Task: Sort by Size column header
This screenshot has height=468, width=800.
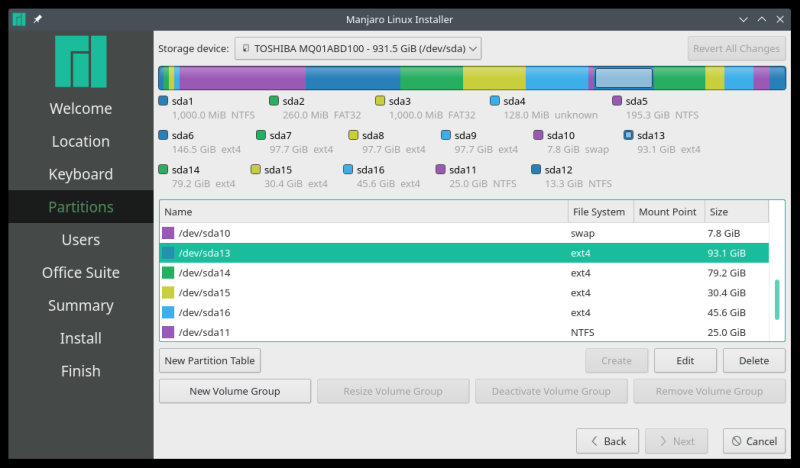Action: point(736,212)
